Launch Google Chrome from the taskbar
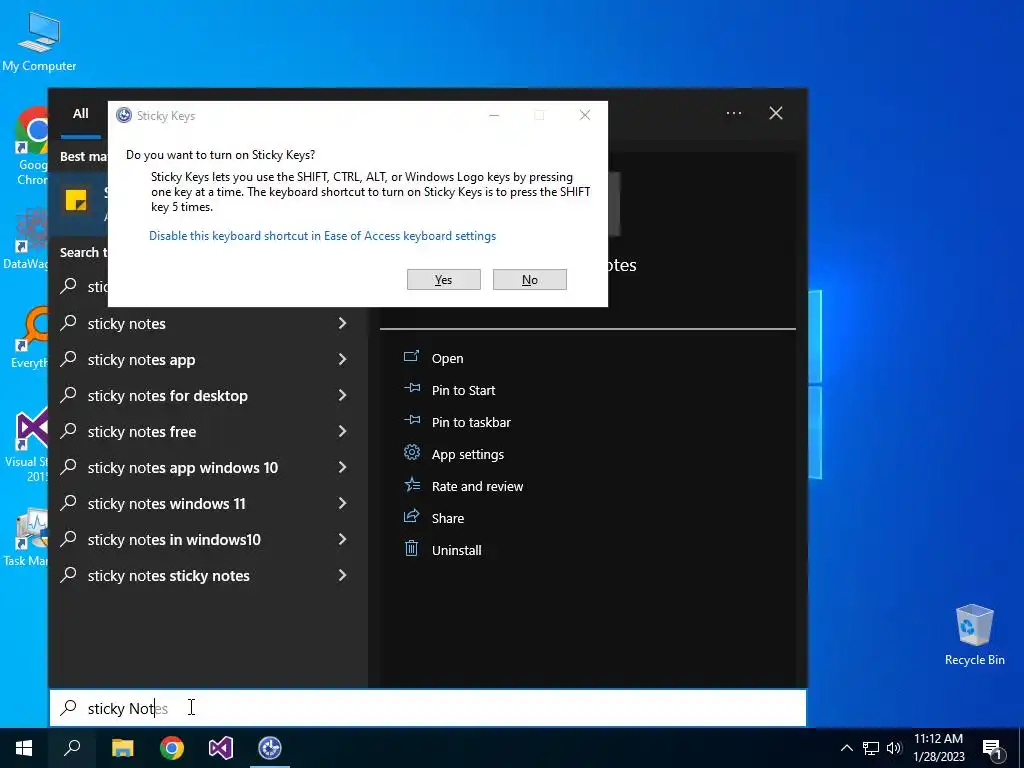Viewport: 1024px width, 768px height. (x=172, y=748)
